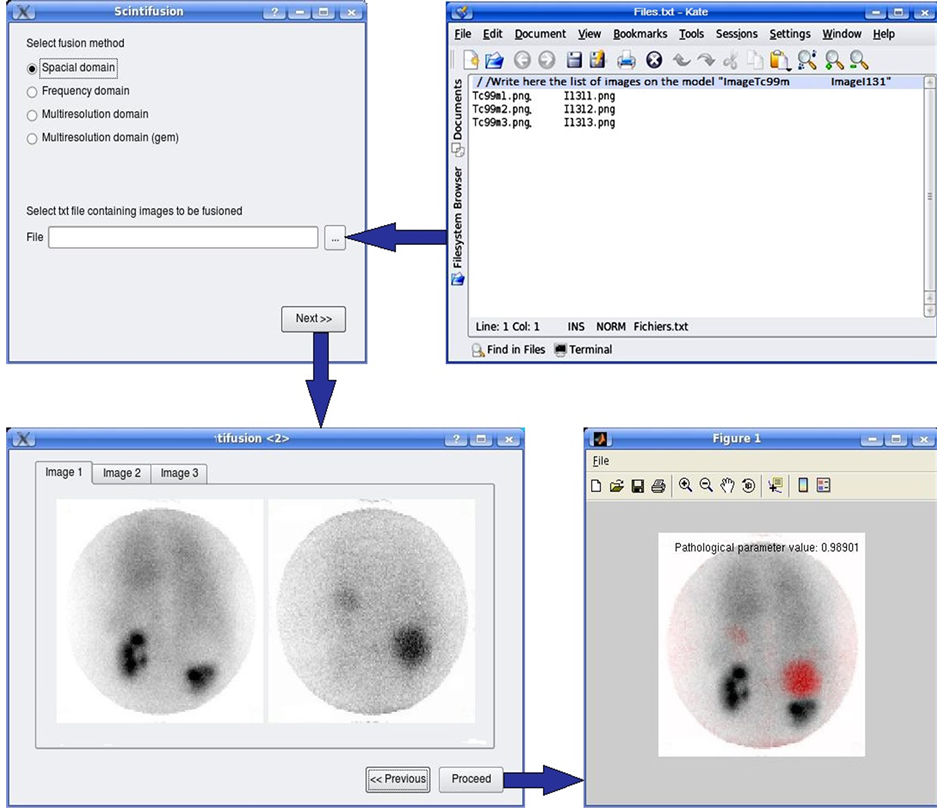This screenshot has width=937, height=808.
Task: Click inside the File path text field
Action: point(183,238)
